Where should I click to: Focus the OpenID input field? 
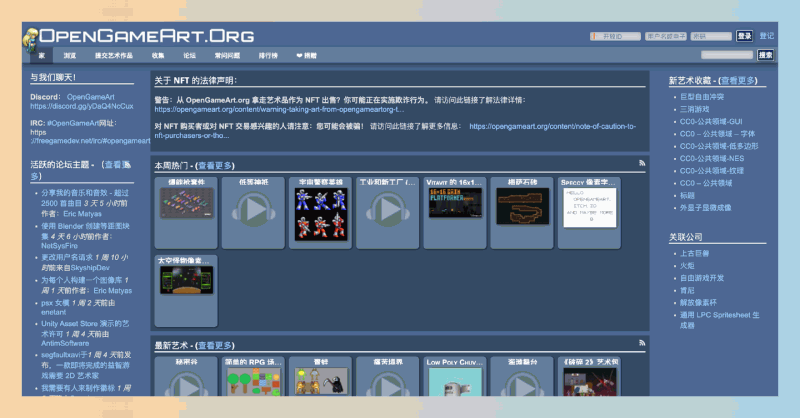[615, 36]
